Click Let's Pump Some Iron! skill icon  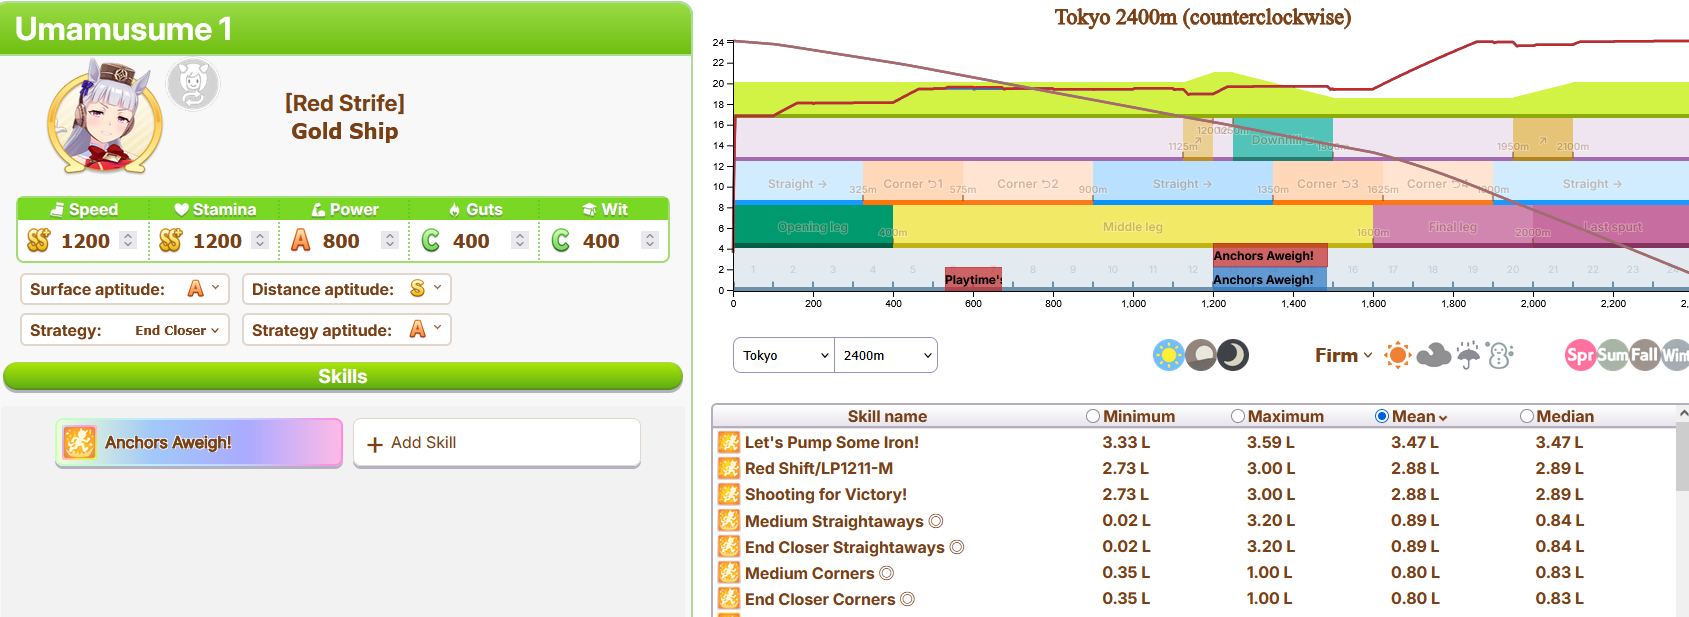tap(729, 442)
